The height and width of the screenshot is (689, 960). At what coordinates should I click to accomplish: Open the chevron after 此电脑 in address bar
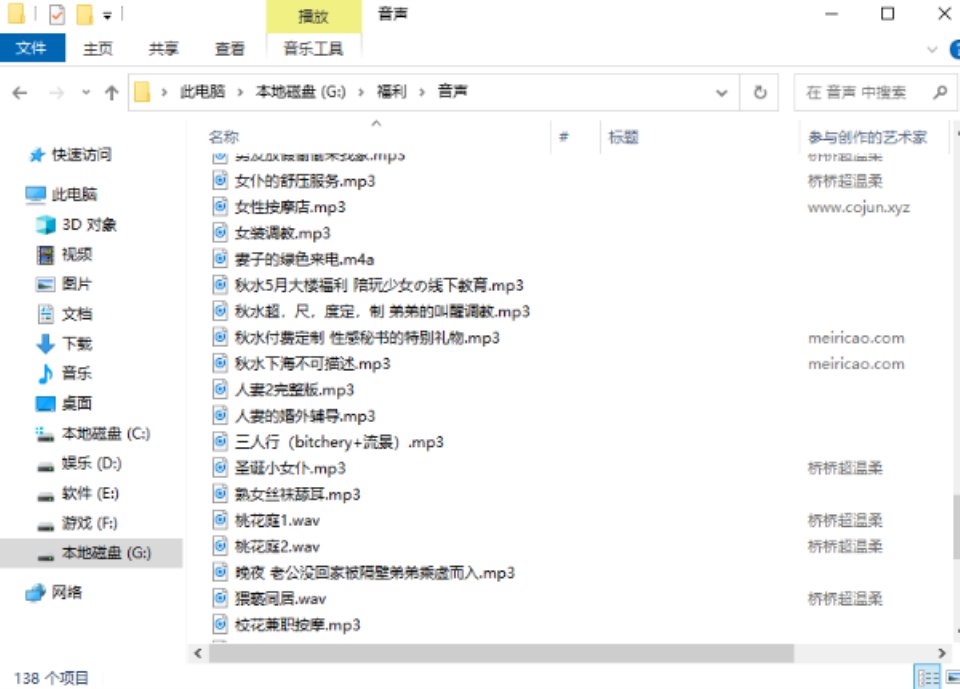240,92
